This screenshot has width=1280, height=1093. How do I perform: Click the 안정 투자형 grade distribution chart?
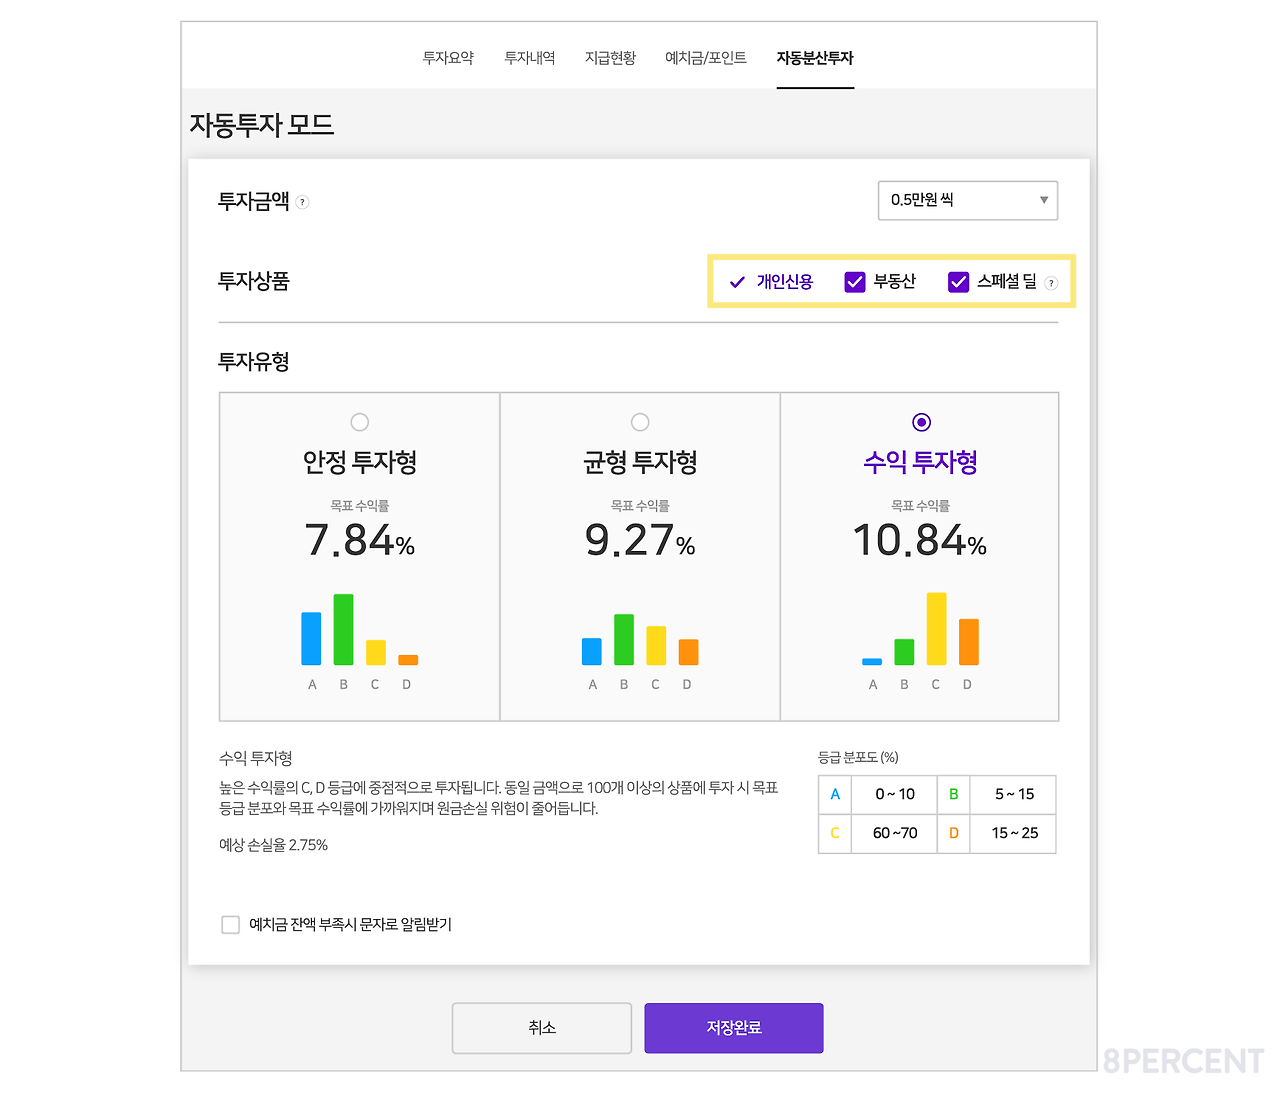tap(360, 641)
